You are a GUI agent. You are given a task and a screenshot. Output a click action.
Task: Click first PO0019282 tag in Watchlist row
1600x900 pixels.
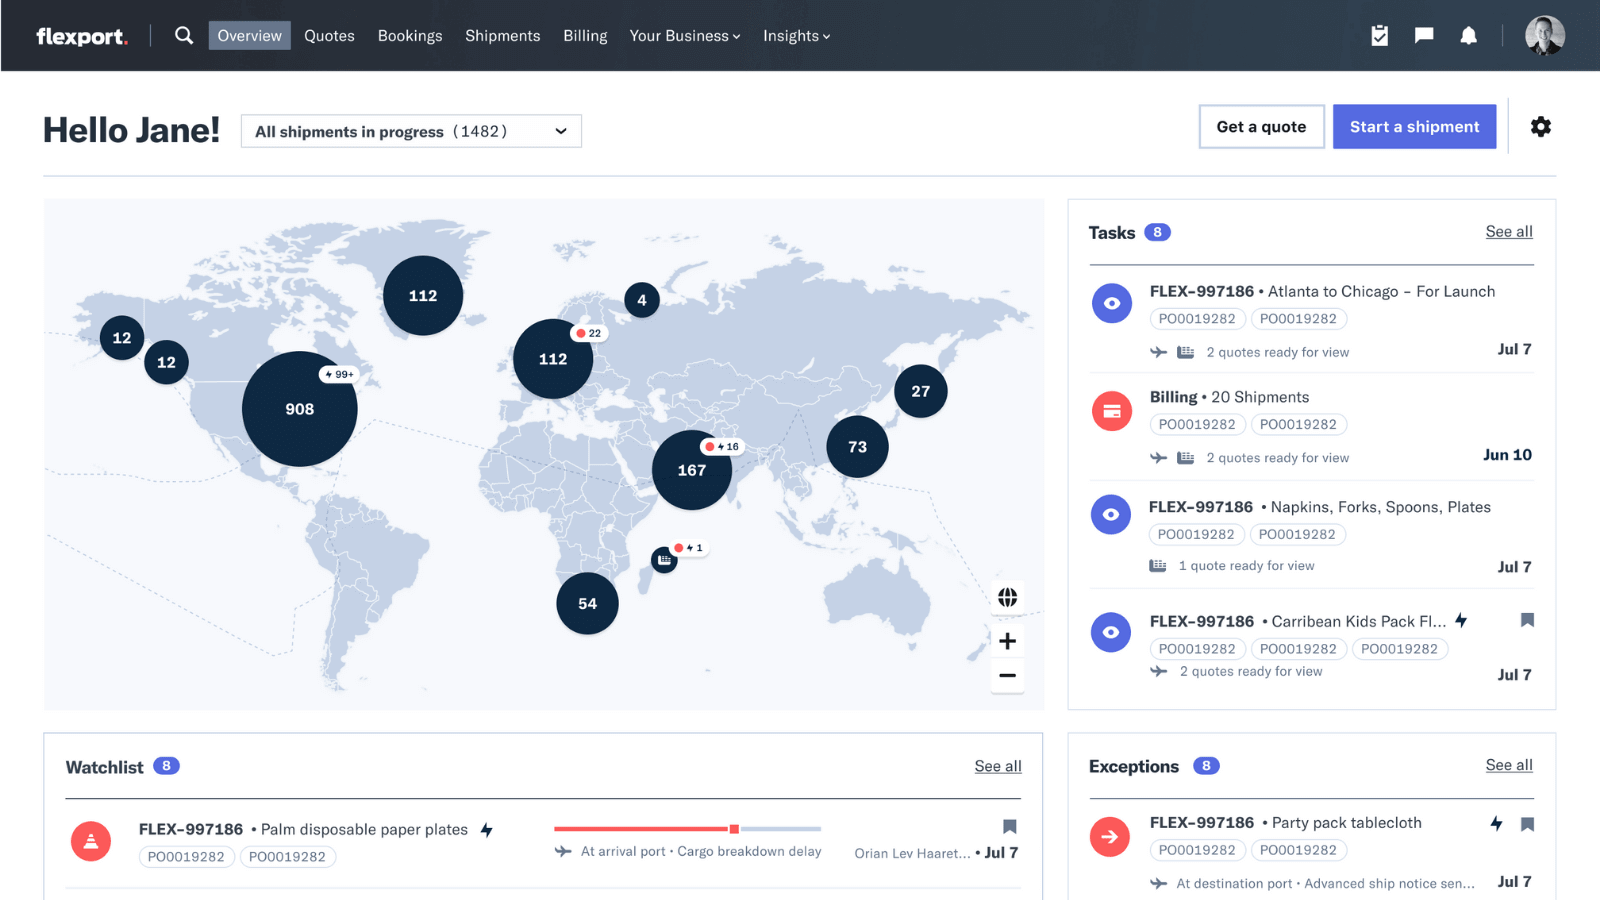(186, 857)
